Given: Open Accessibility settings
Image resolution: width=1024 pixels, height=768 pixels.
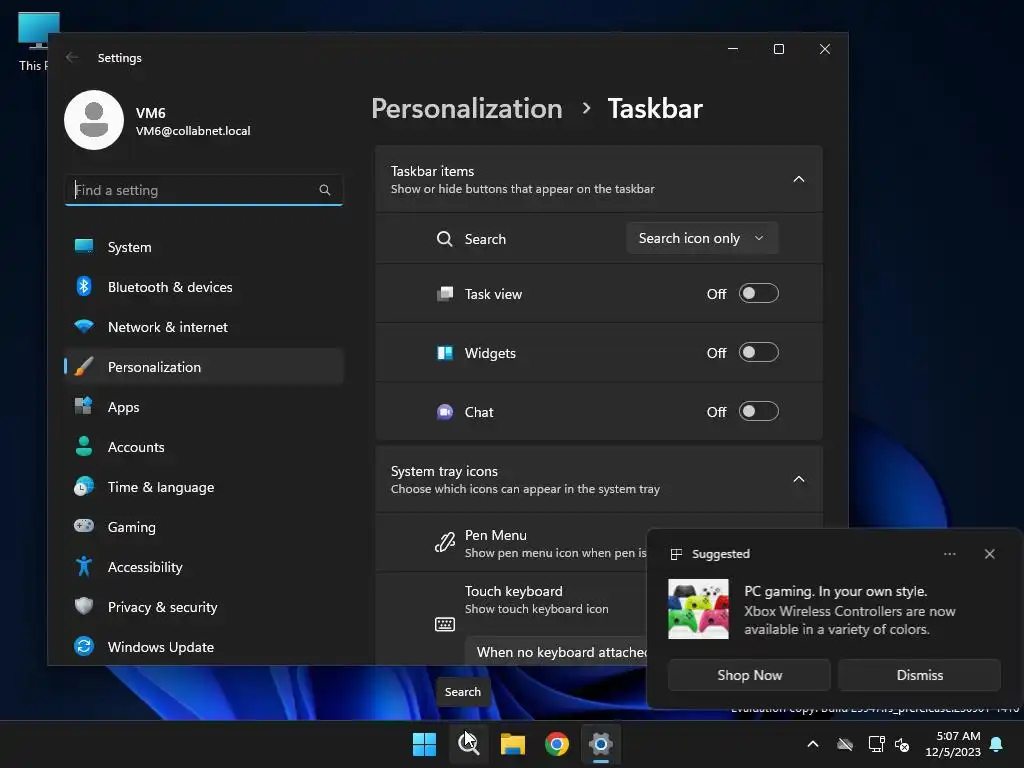Looking at the screenshot, I should coord(204,567).
